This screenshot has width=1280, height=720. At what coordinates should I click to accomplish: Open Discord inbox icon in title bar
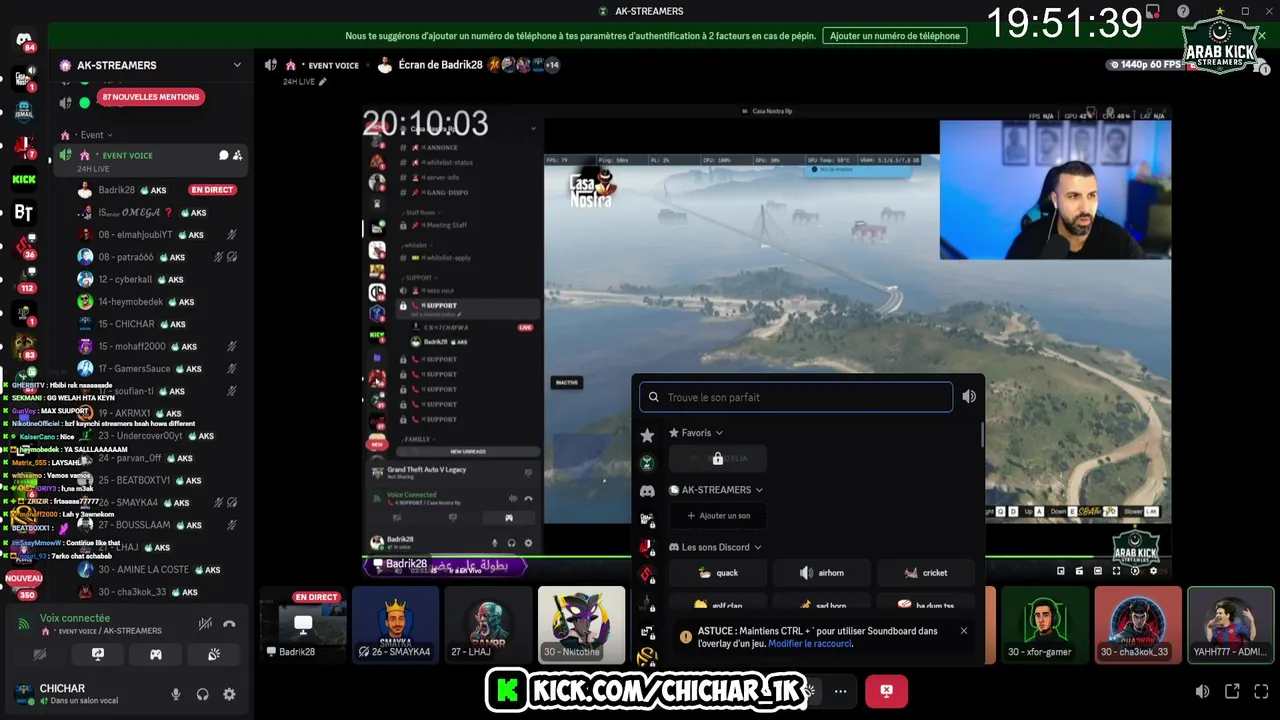[1153, 12]
